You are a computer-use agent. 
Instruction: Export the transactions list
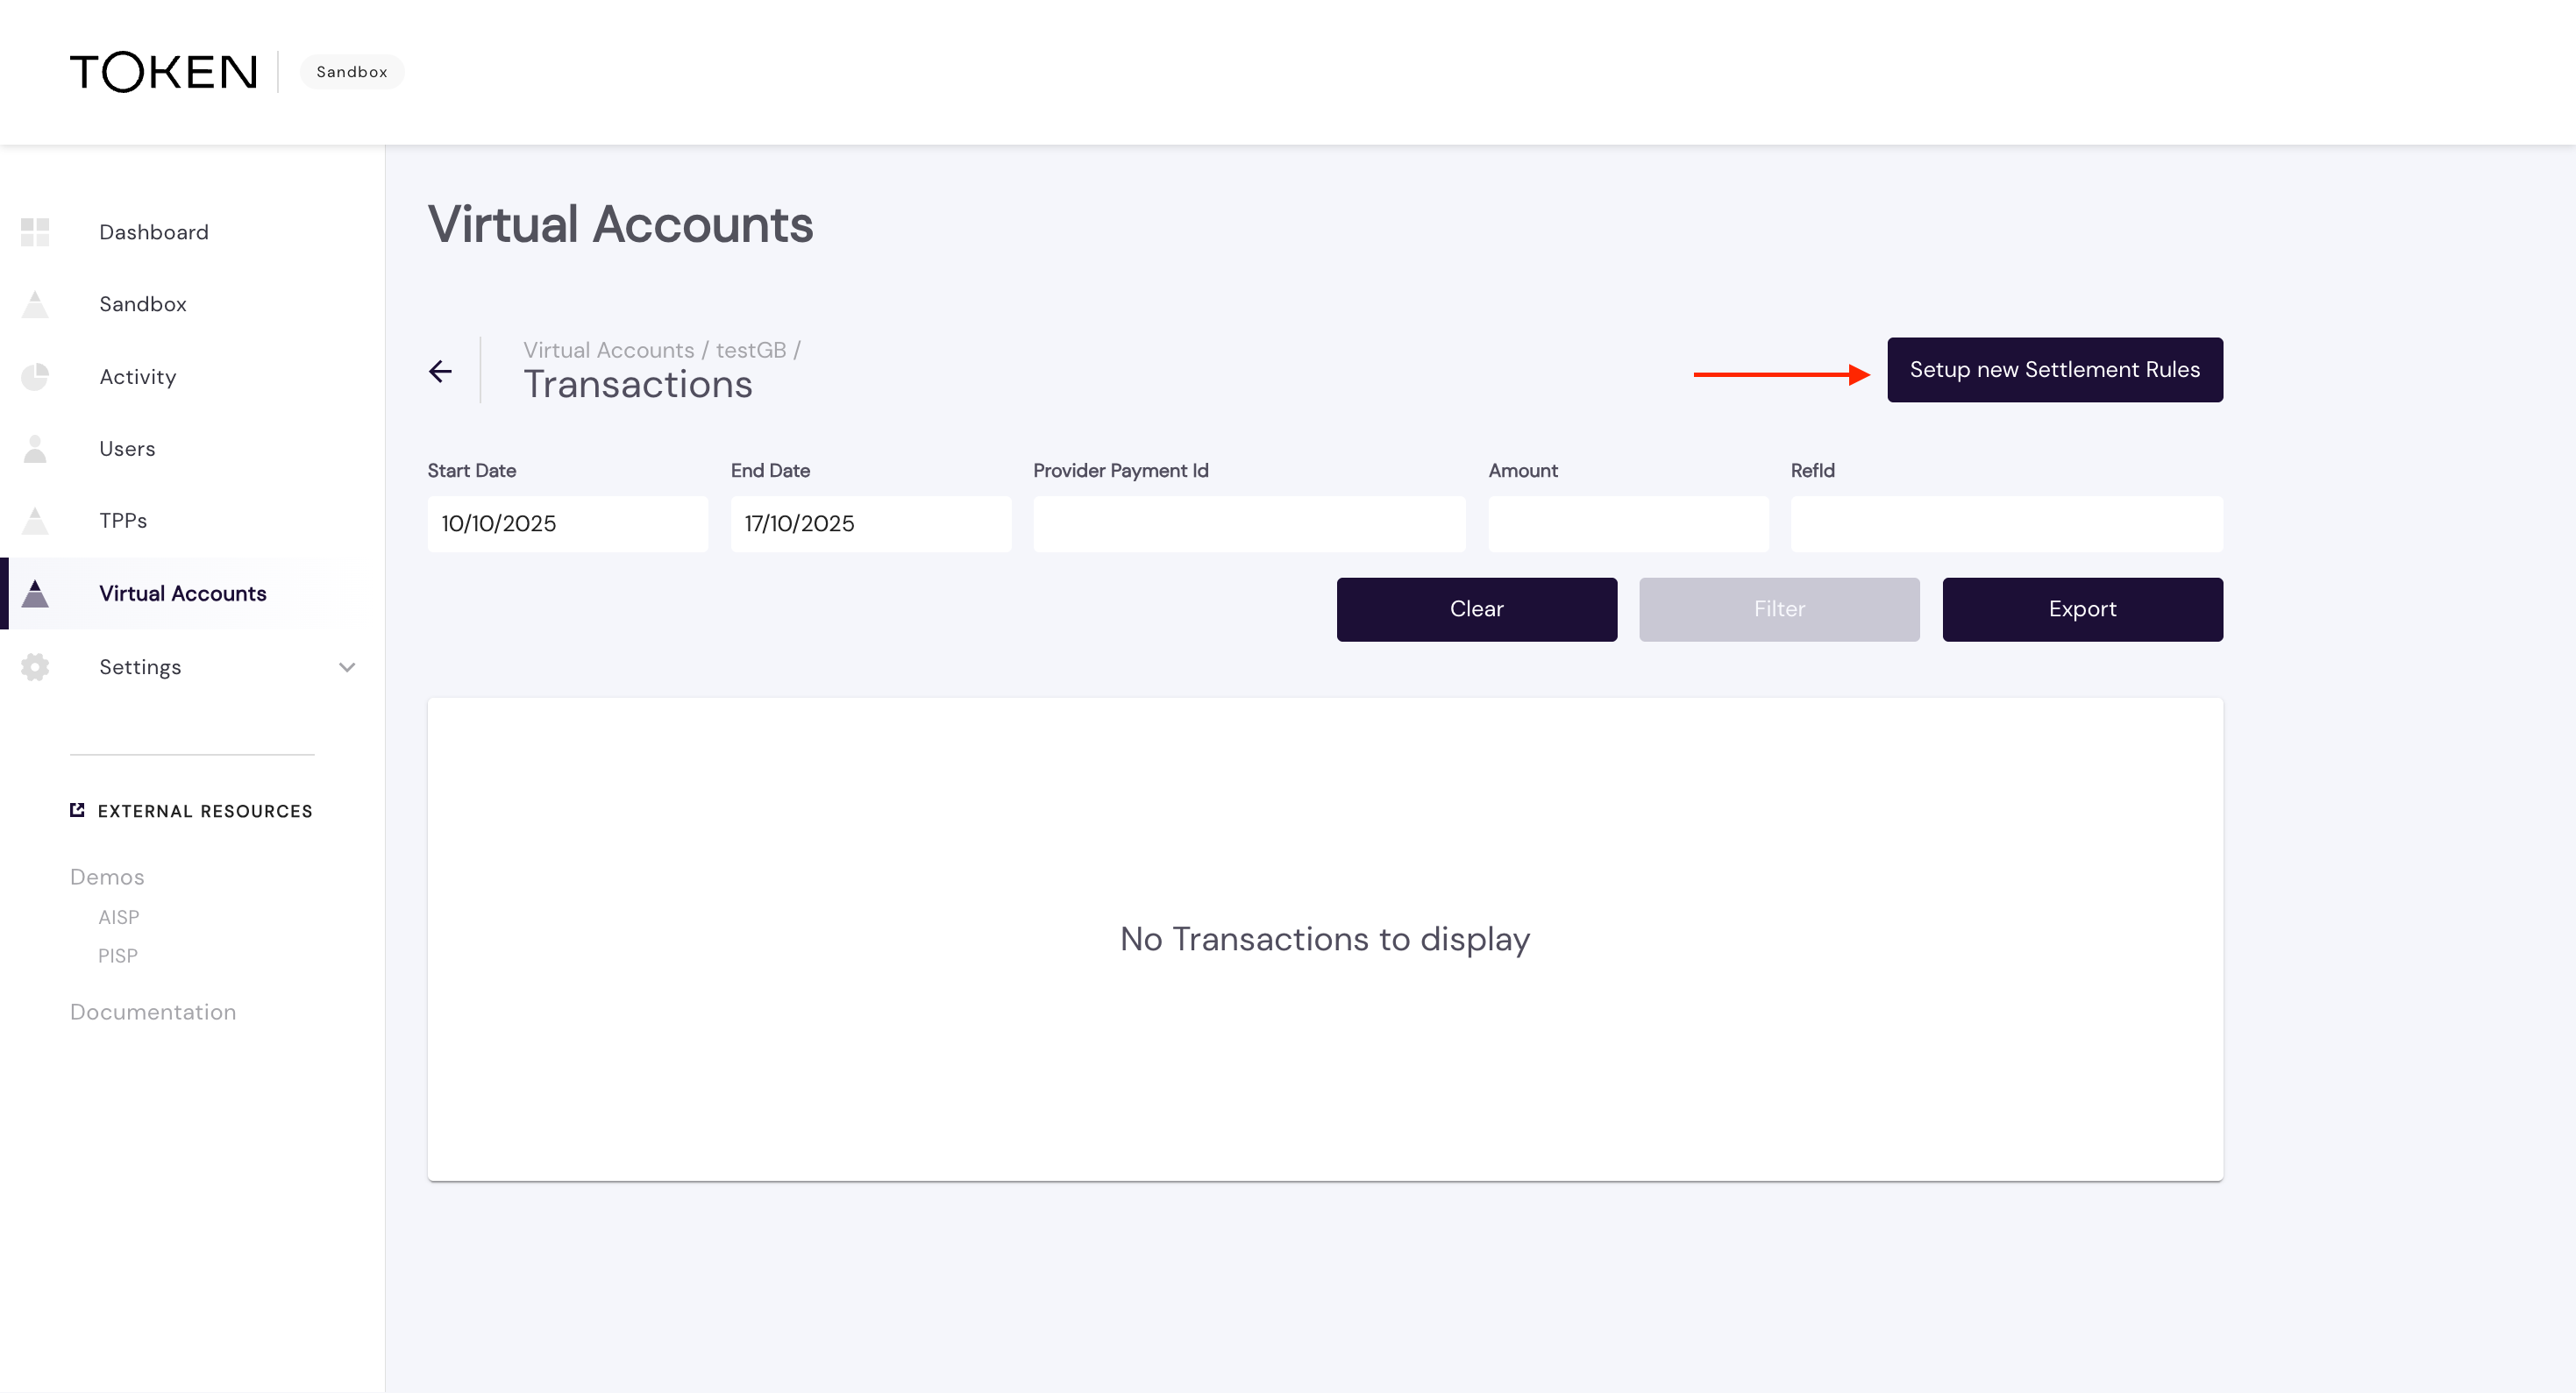(2082, 609)
